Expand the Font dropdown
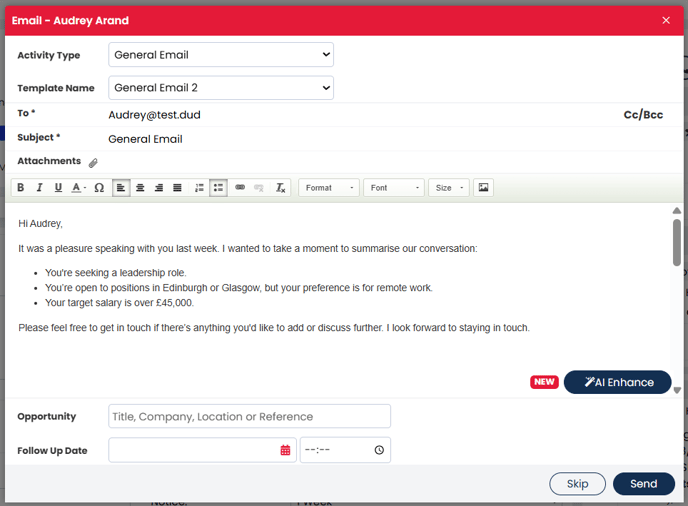The width and height of the screenshot is (688, 506). tap(394, 188)
